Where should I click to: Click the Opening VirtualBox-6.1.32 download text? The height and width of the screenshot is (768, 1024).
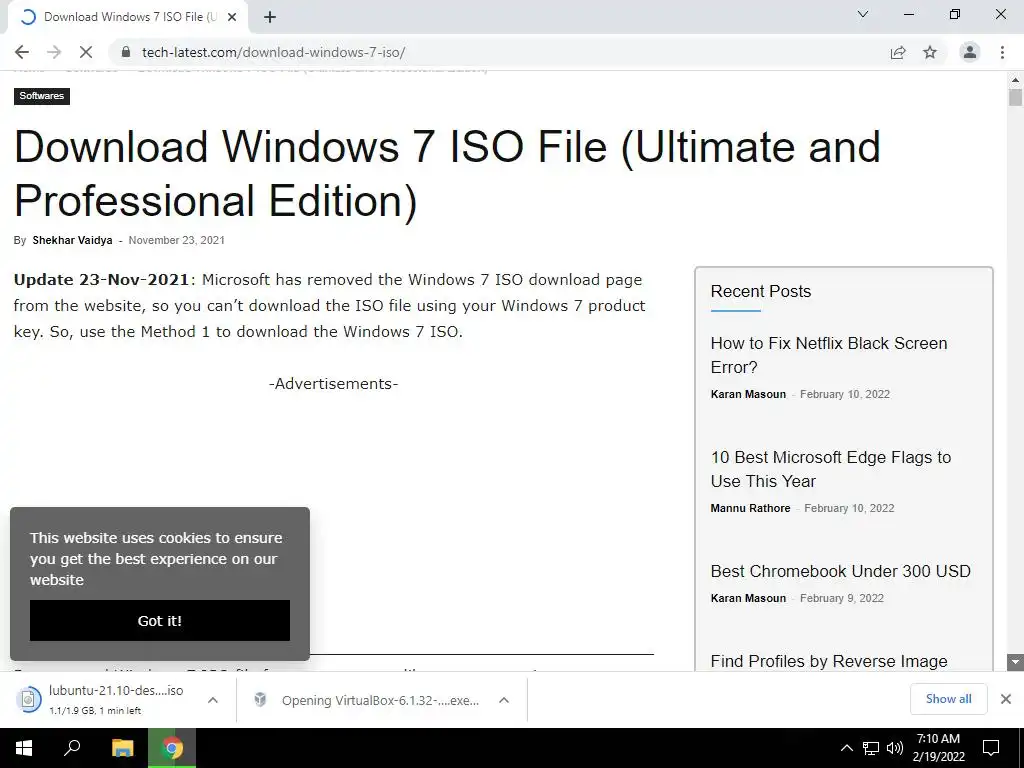[381, 700]
